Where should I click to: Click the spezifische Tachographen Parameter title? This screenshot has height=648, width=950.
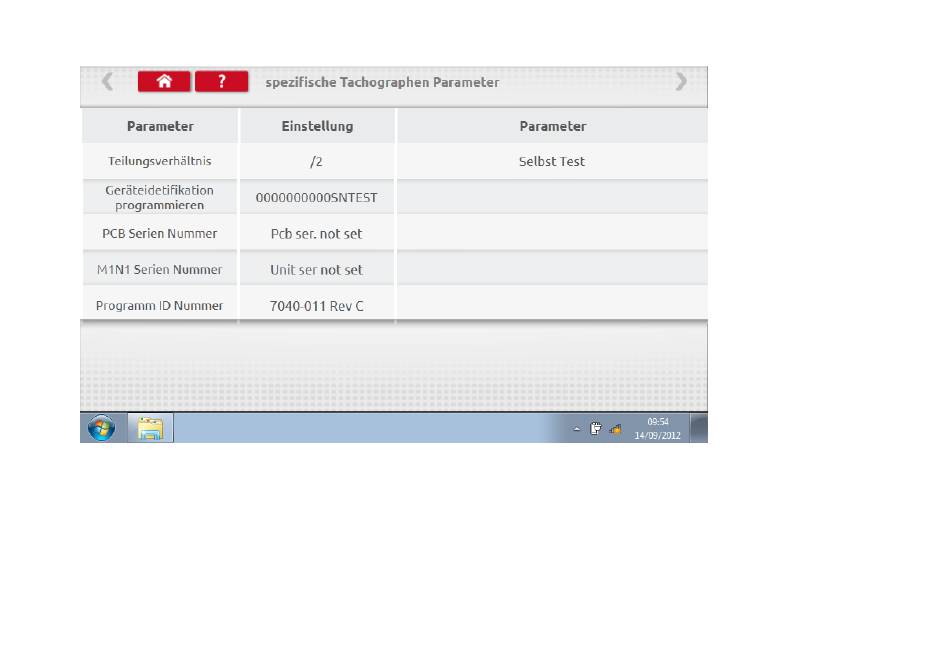tap(382, 82)
